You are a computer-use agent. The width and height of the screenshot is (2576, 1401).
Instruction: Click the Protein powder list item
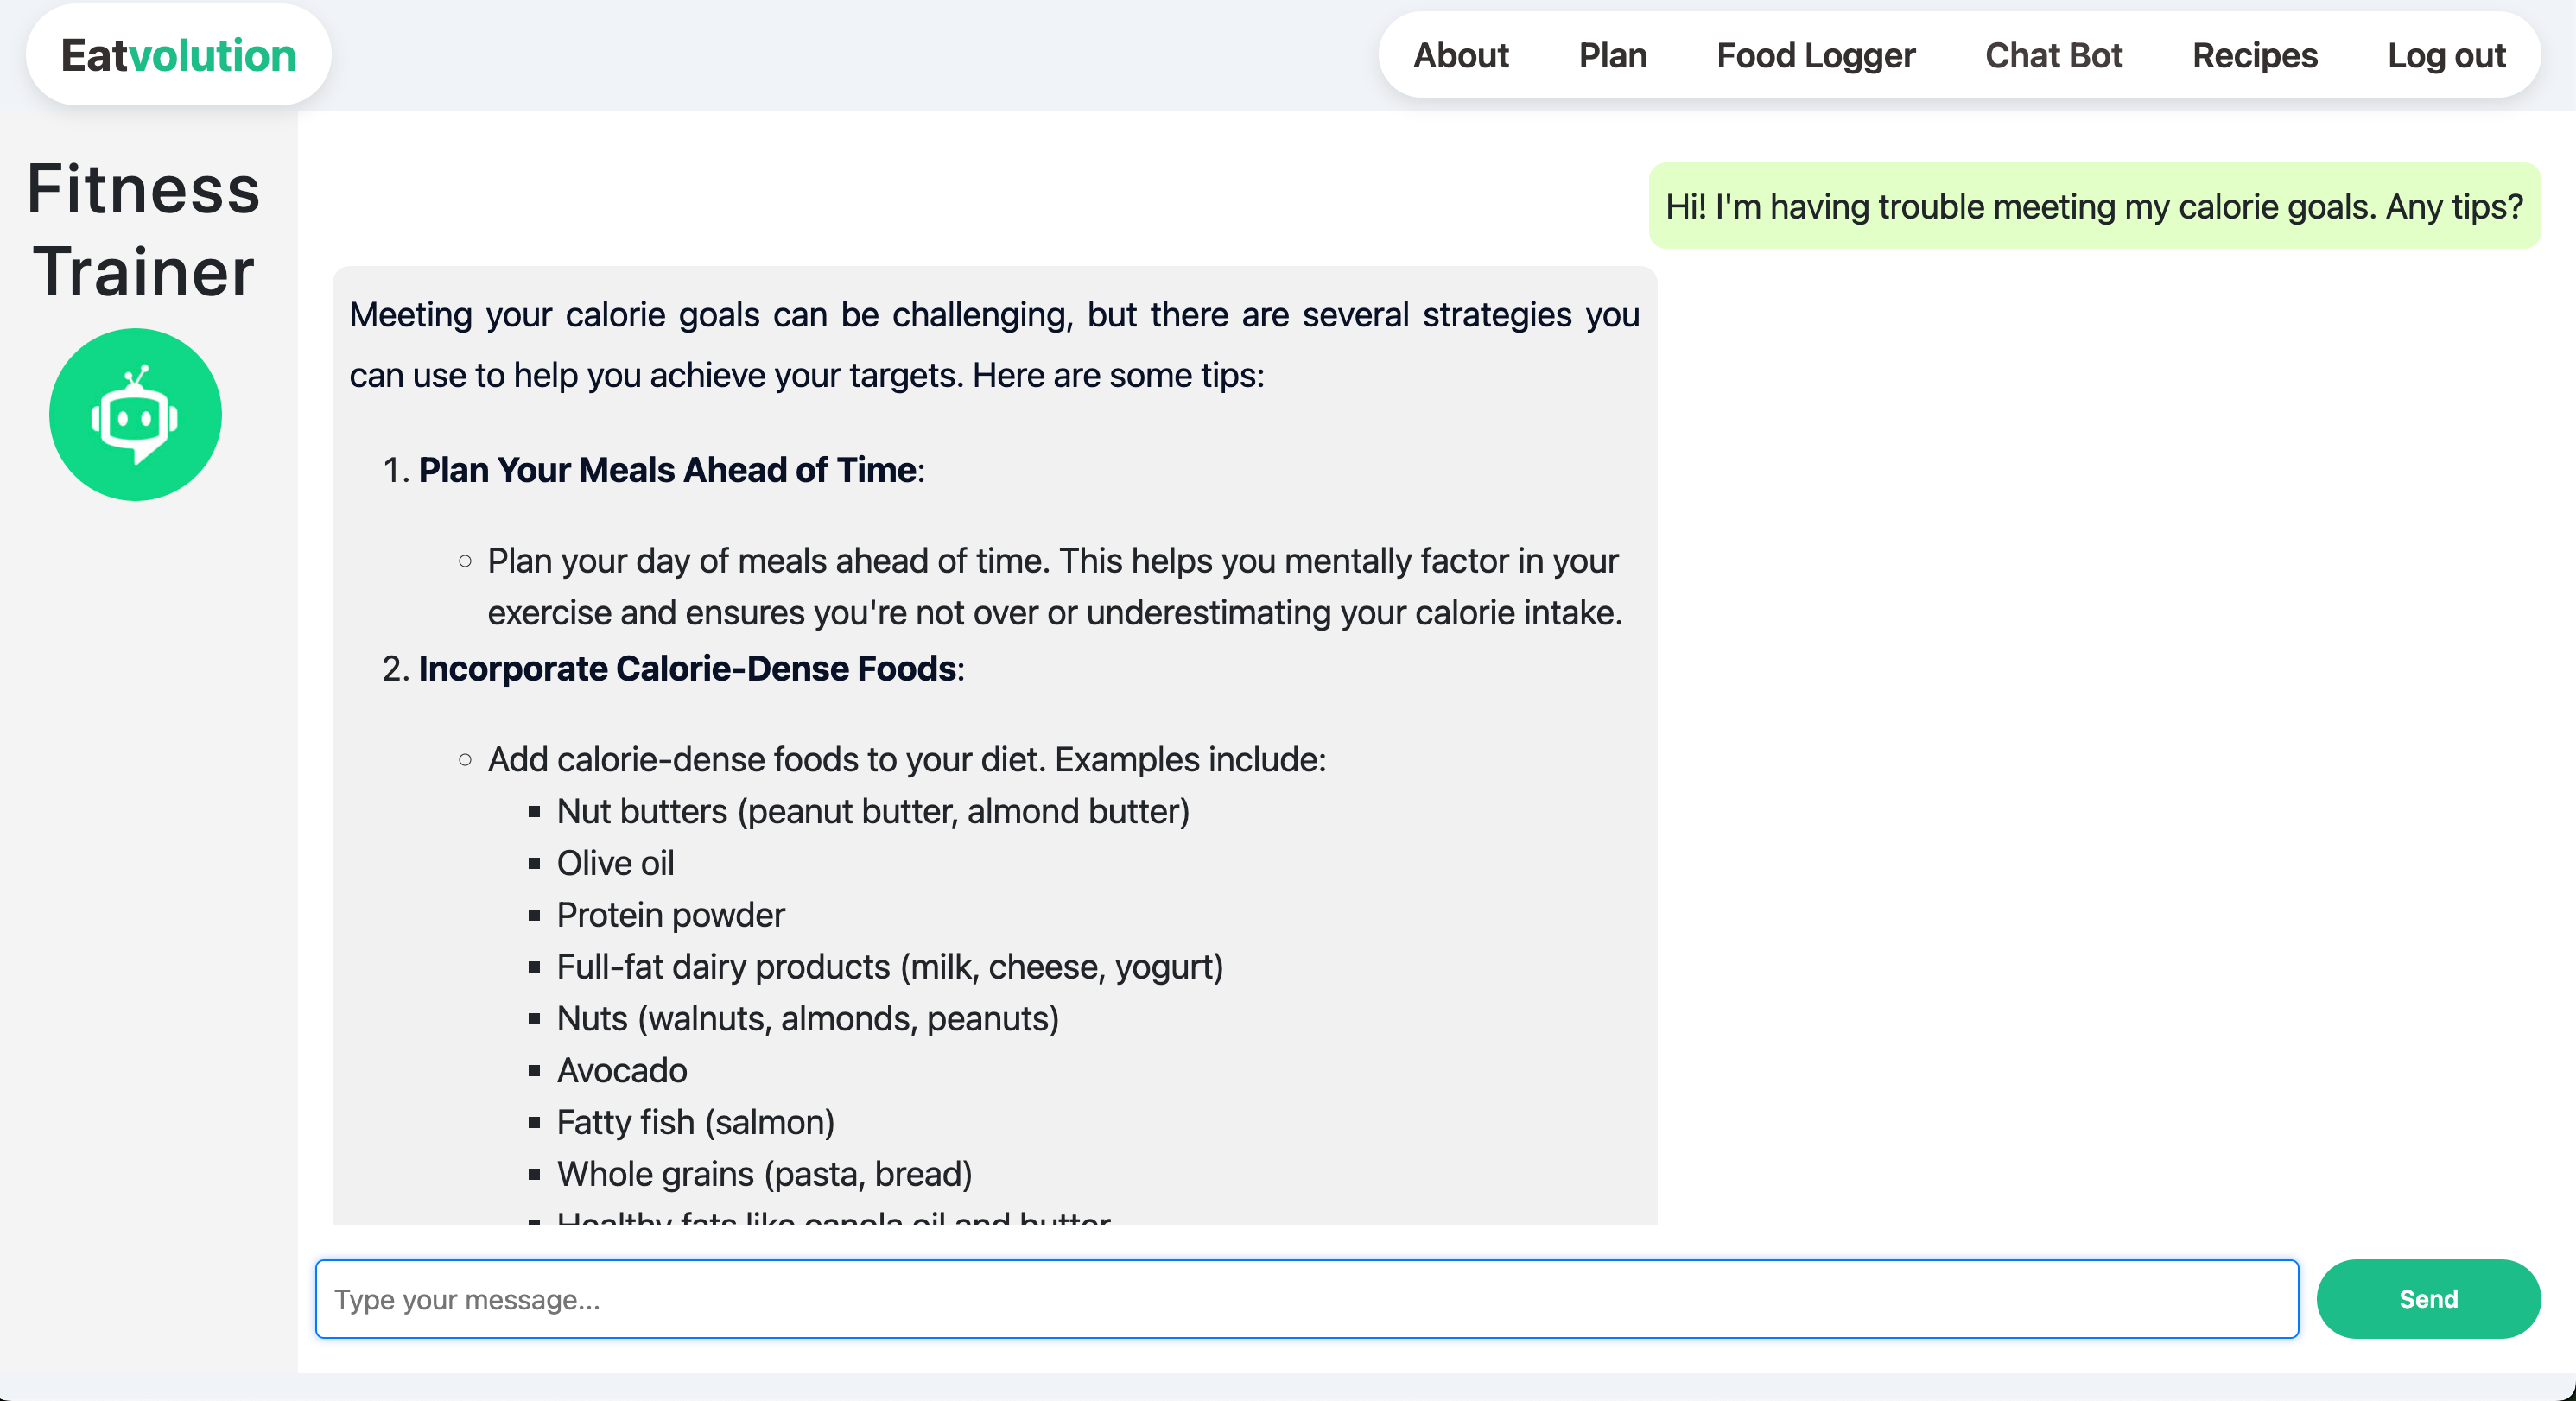click(670, 914)
